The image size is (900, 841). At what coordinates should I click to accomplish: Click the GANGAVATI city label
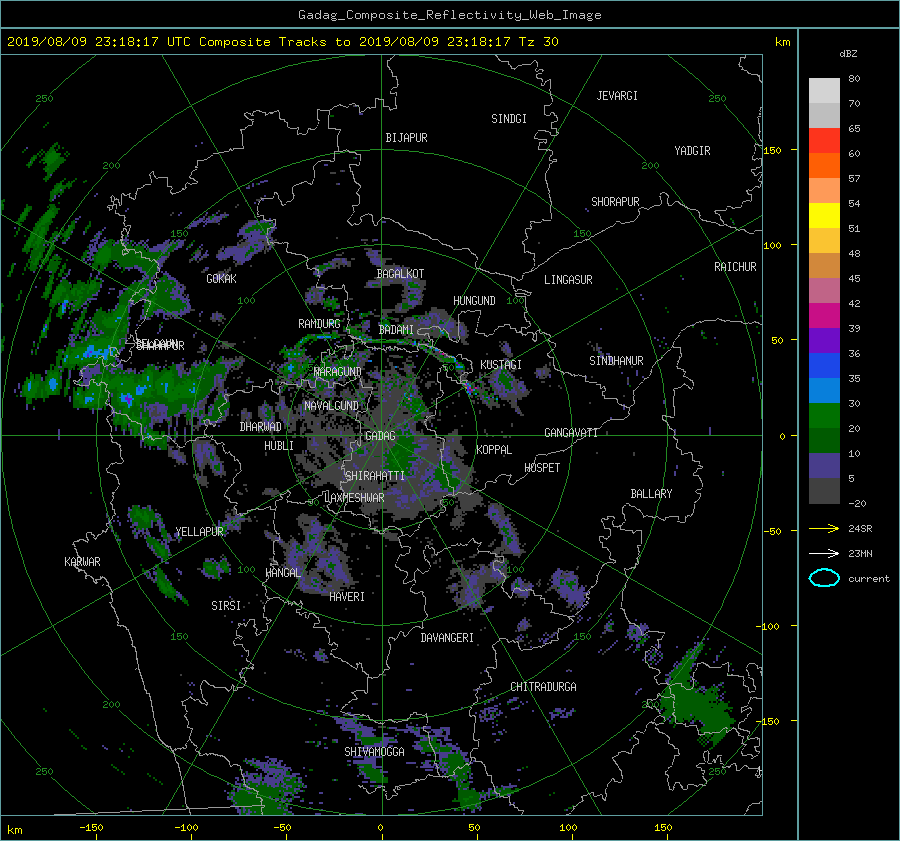pos(571,433)
